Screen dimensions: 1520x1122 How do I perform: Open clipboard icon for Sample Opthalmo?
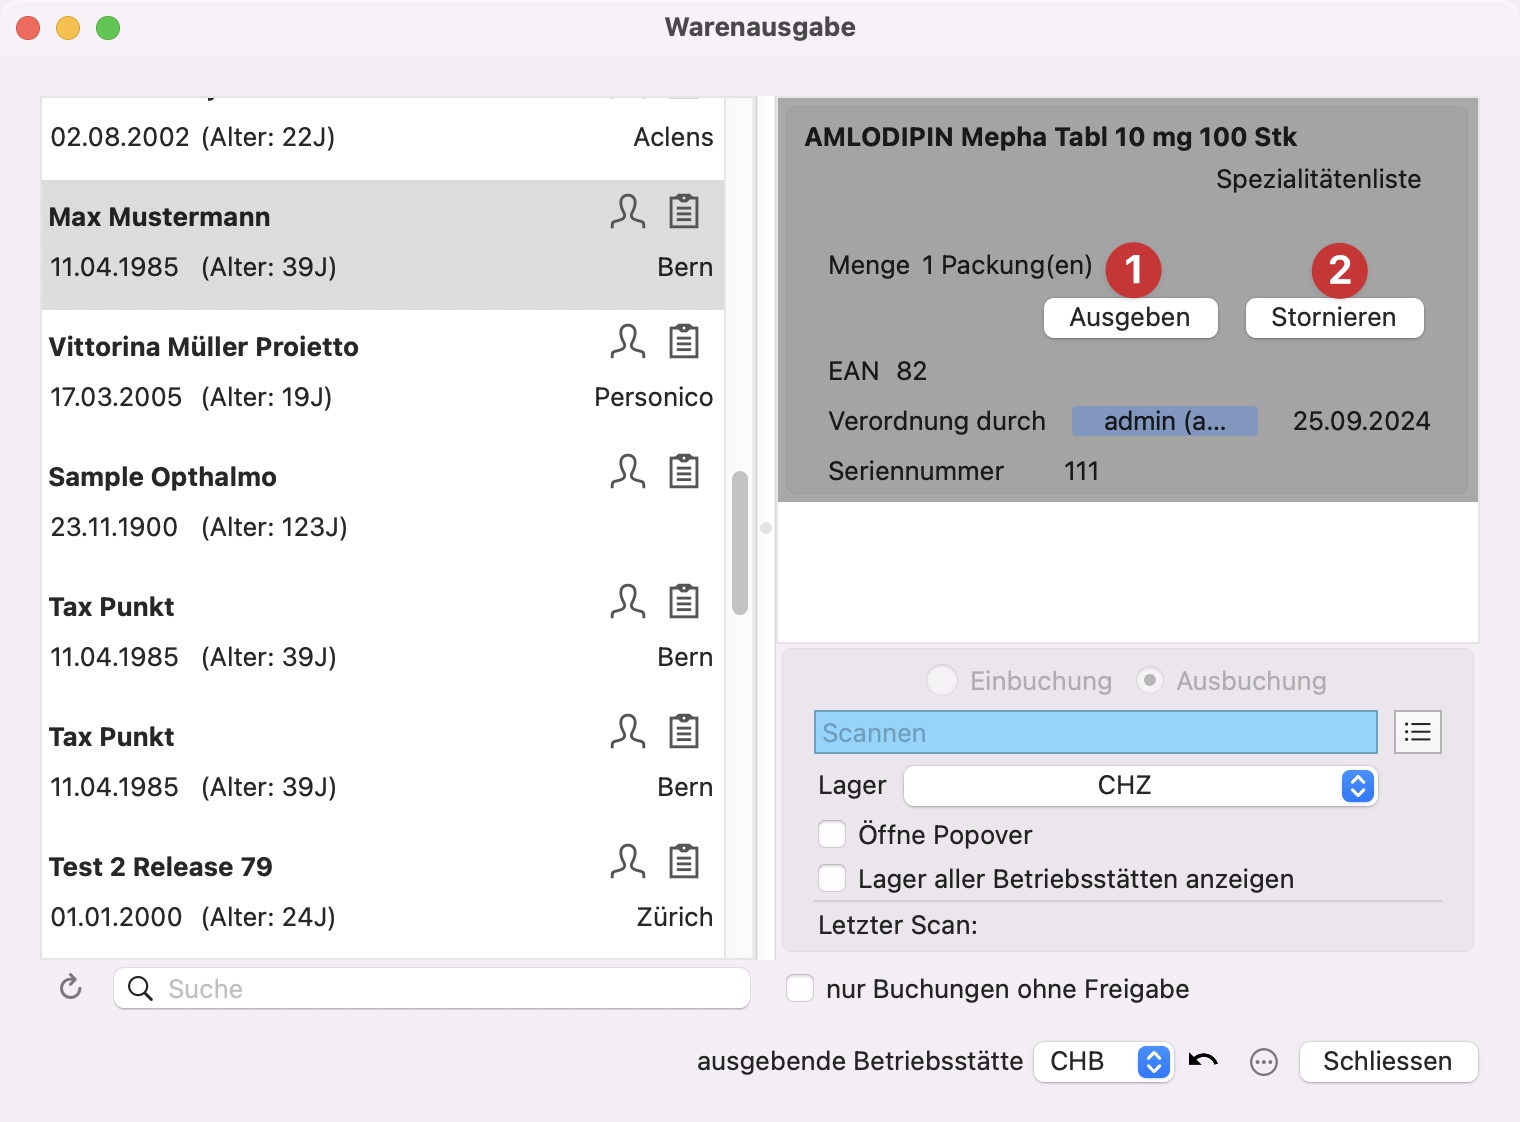pyautogui.click(x=684, y=472)
